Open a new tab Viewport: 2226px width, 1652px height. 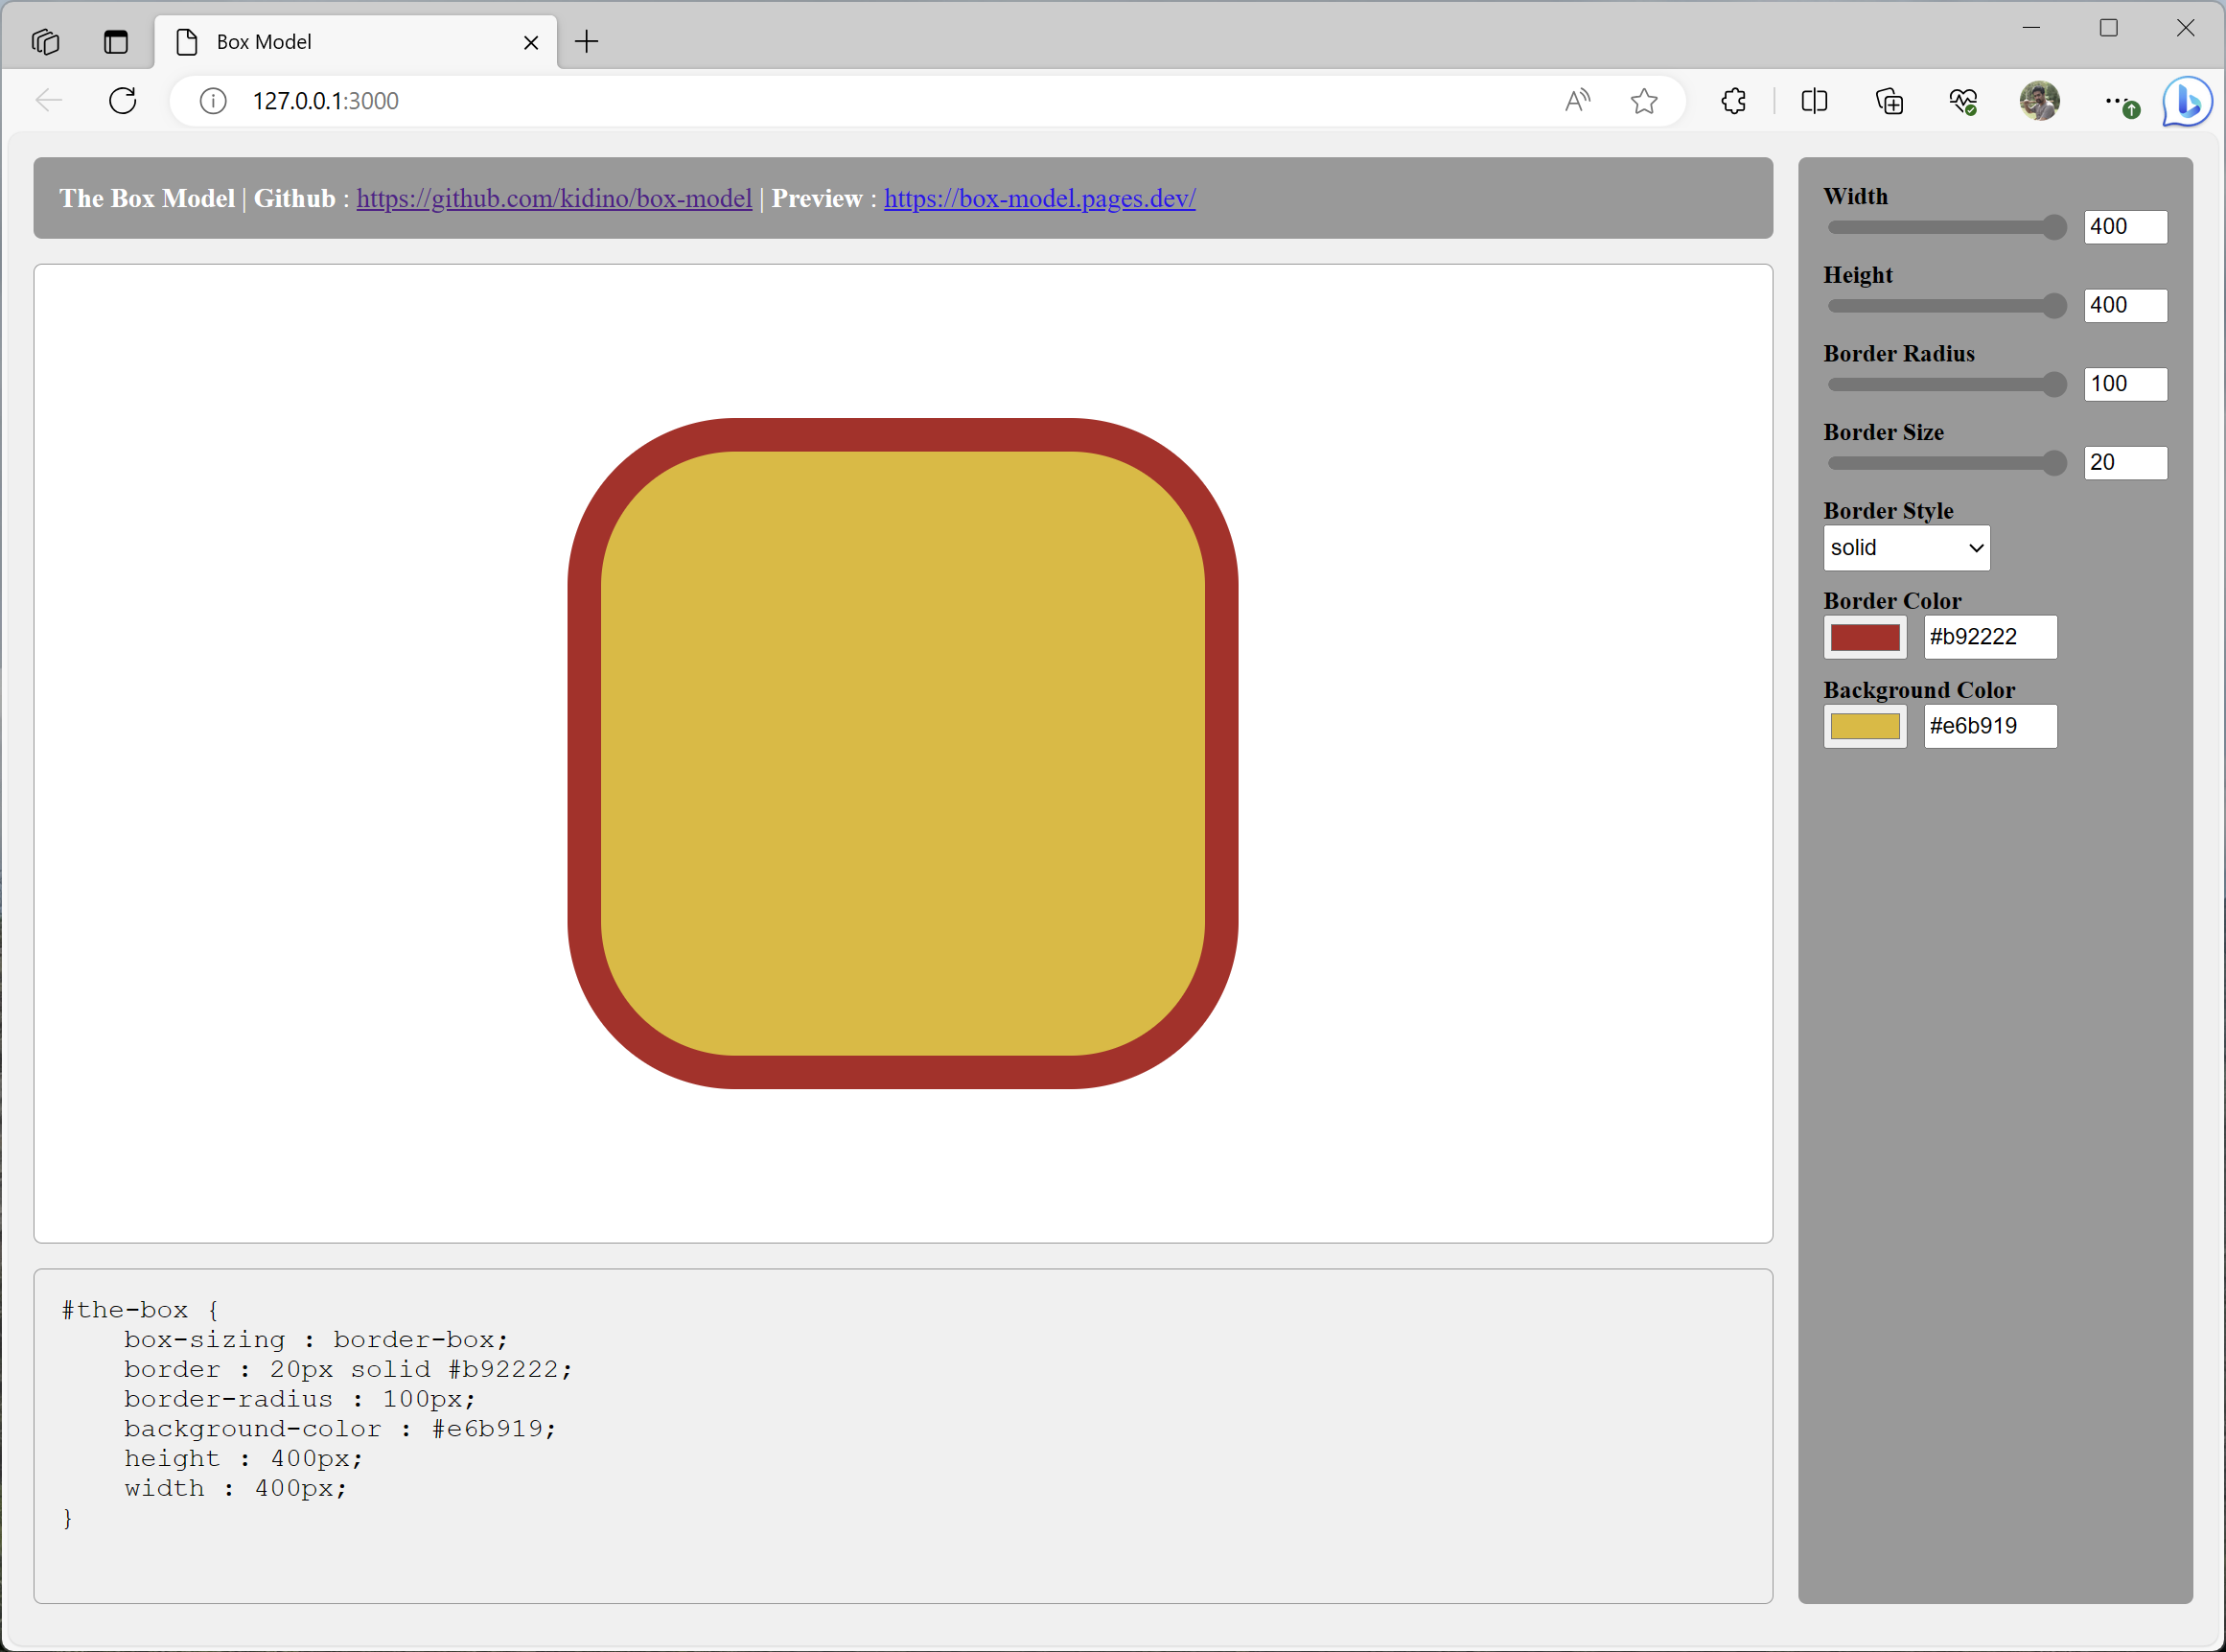tap(587, 42)
